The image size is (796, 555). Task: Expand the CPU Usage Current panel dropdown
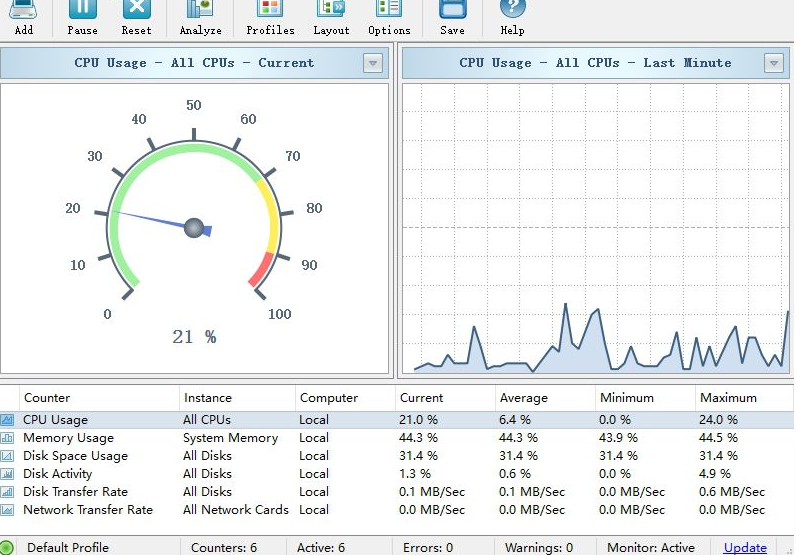point(372,63)
